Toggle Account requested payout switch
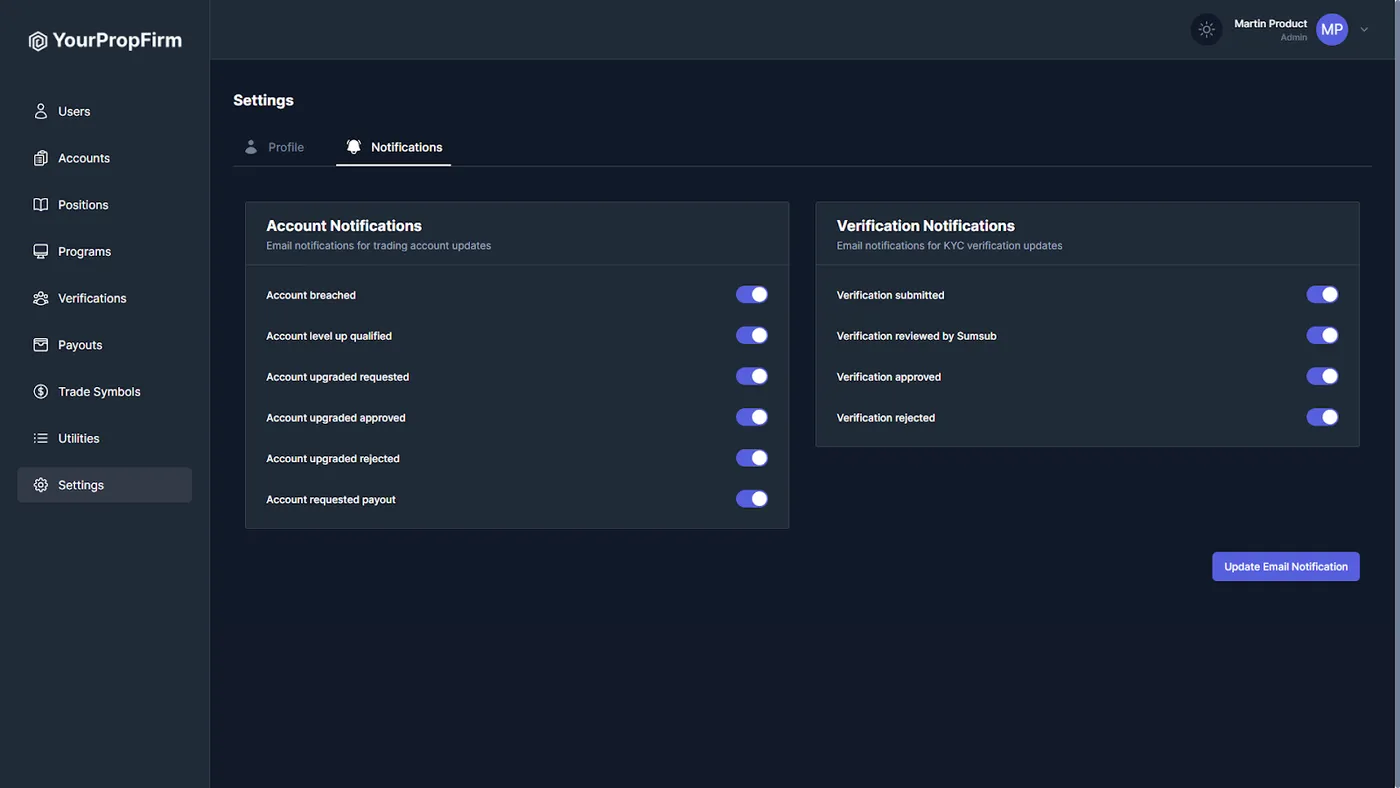Viewport: 1400px width, 788px height. point(752,499)
